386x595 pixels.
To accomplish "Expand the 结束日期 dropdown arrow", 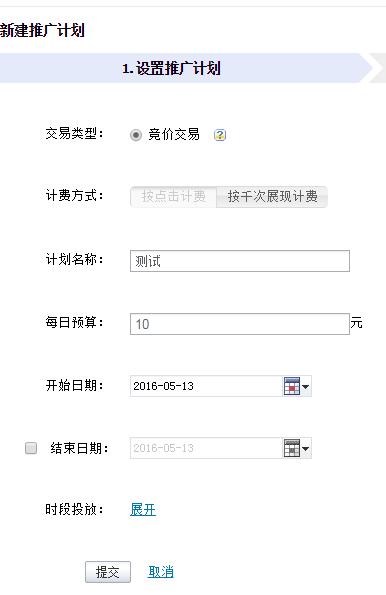I will (x=306, y=449).
